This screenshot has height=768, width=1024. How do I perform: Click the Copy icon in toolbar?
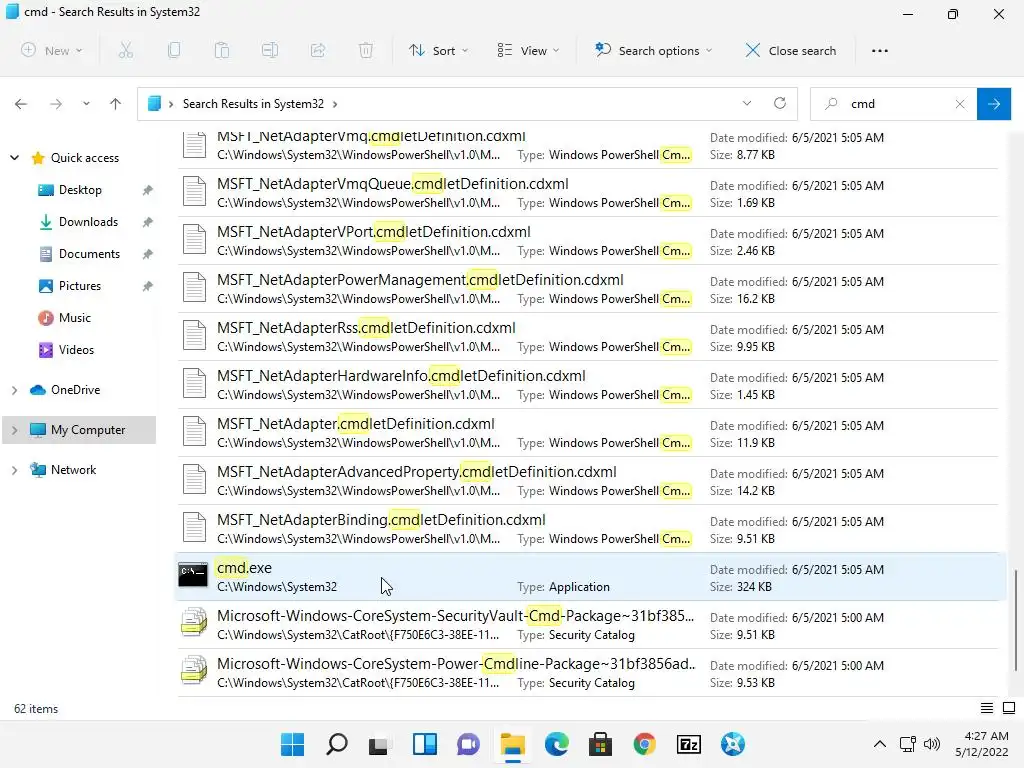pyautogui.click(x=174, y=50)
